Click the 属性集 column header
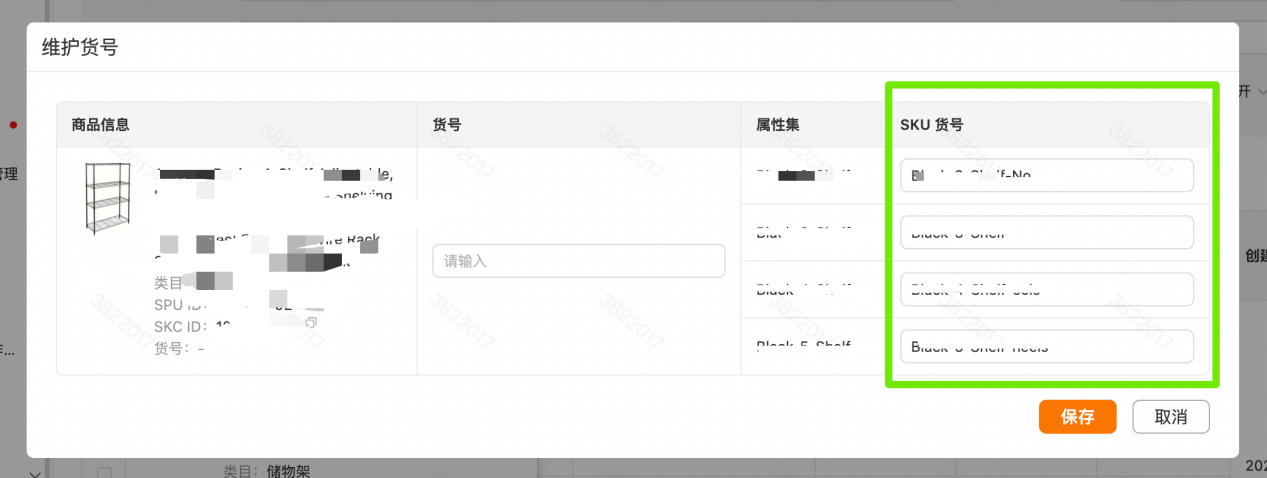Image resolution: width=1267 pixels, height=478 pixels. [778, 125]
